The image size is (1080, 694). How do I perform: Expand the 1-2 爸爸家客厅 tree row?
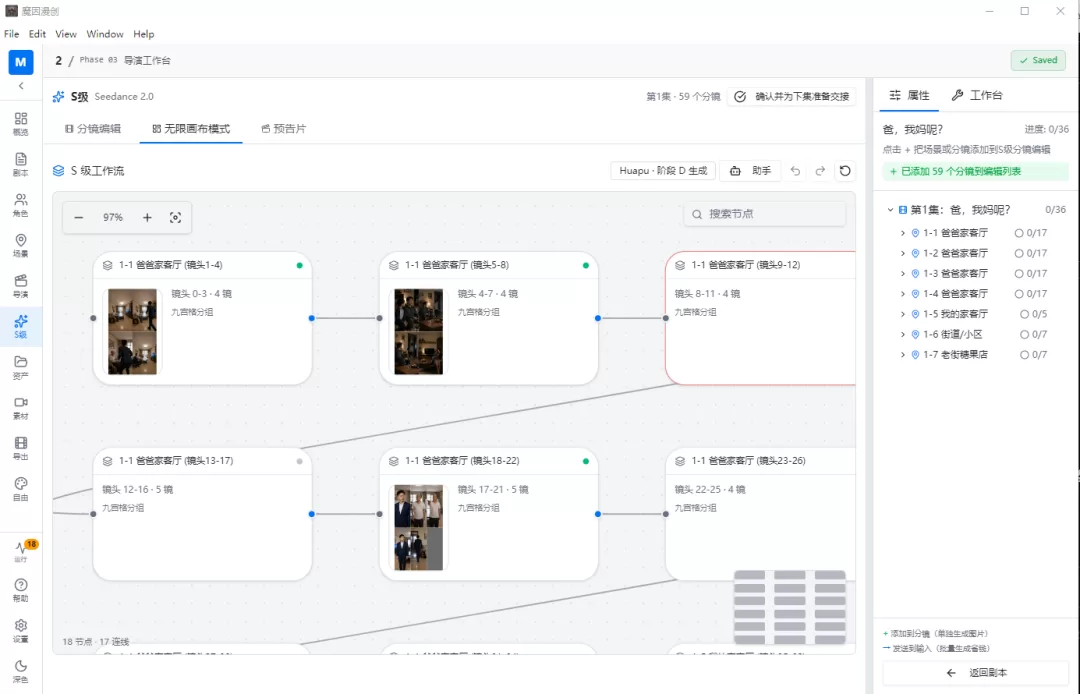pyautogui.click(x=903, y=253)
